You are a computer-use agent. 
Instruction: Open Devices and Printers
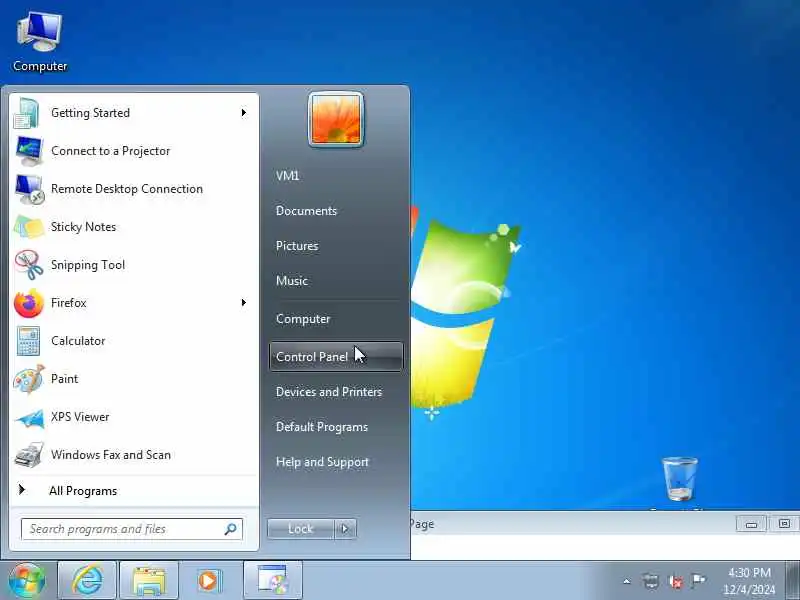(x=329, y=392)
